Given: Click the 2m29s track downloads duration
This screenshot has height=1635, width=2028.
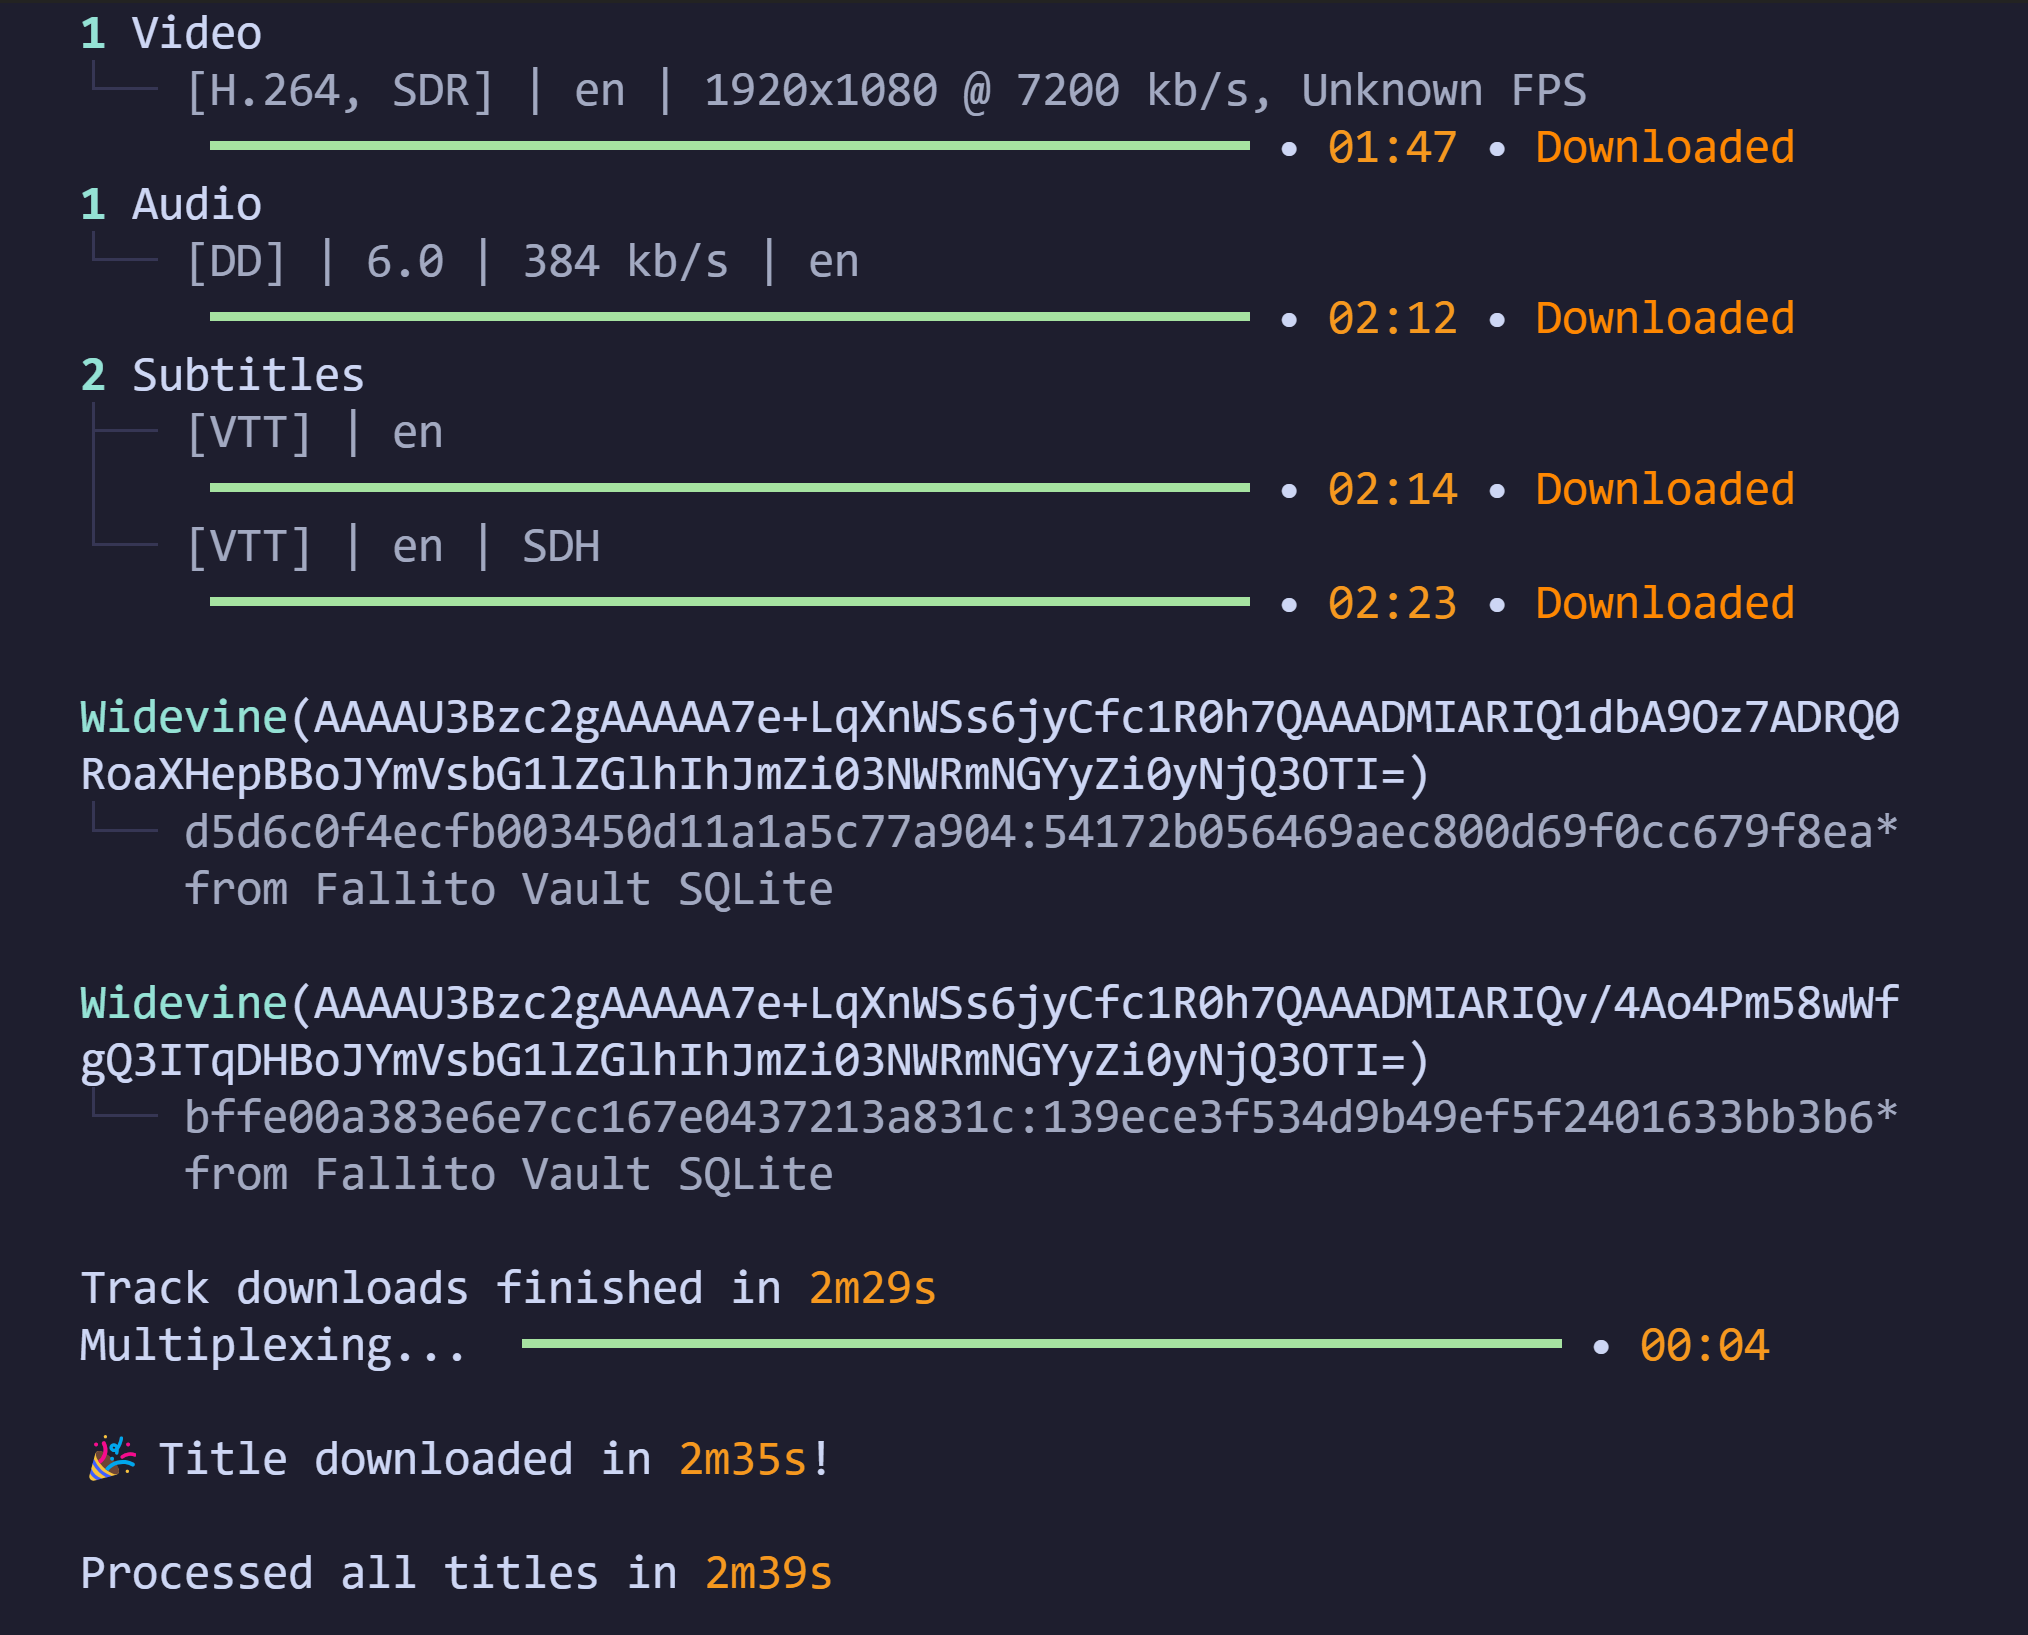Looking at the screenshot, I should point(872,1288).
